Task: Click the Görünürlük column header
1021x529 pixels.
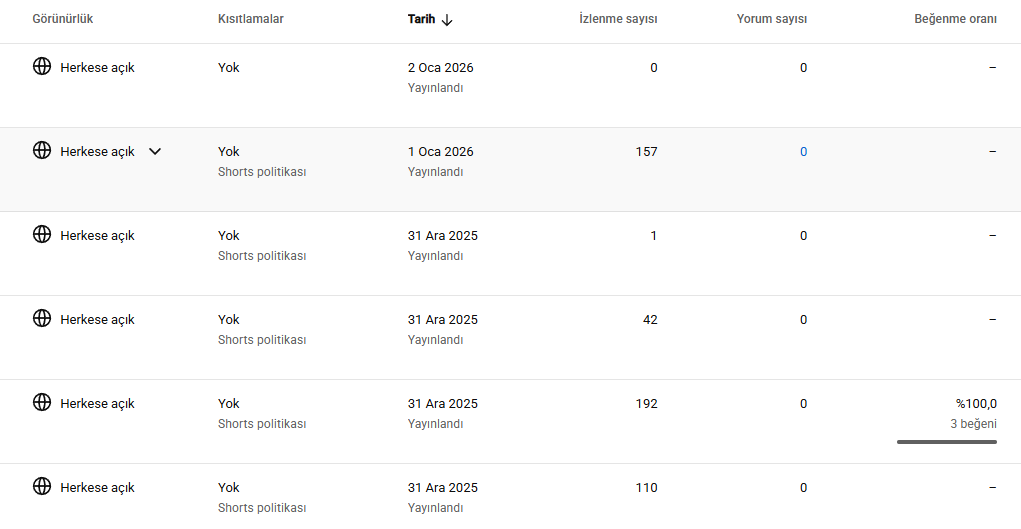Action: [63, 19]
